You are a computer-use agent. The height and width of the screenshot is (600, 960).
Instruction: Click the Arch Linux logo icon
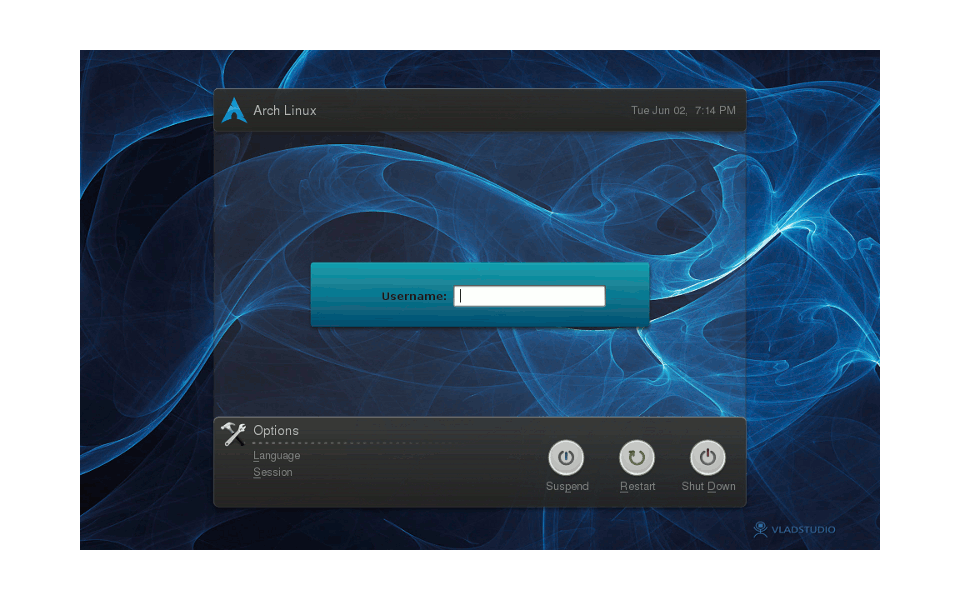pos(234,110)
